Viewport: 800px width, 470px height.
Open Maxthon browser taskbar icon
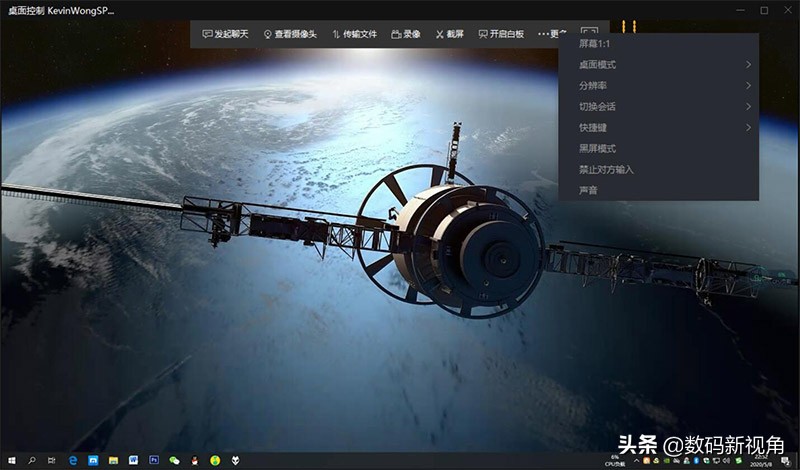[93, 460]
